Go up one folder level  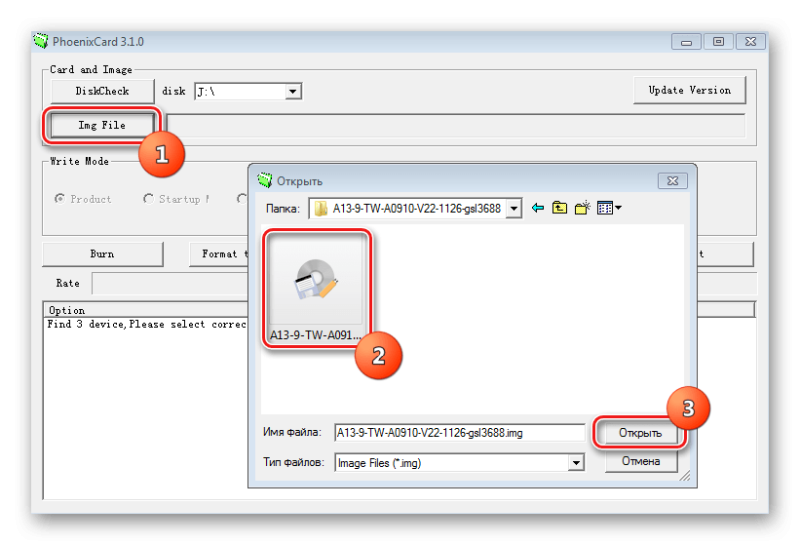(560, 208)
